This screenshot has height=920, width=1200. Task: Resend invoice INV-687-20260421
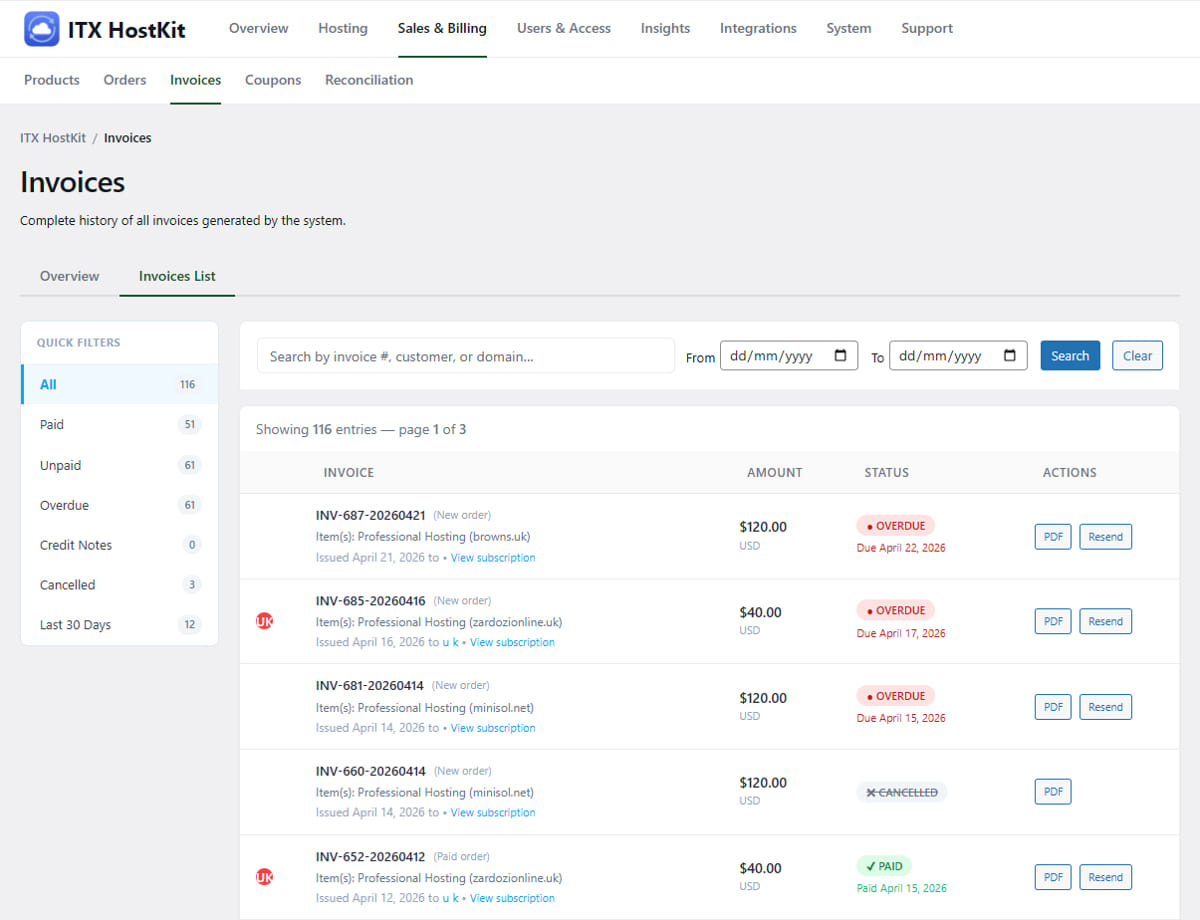1106,537
